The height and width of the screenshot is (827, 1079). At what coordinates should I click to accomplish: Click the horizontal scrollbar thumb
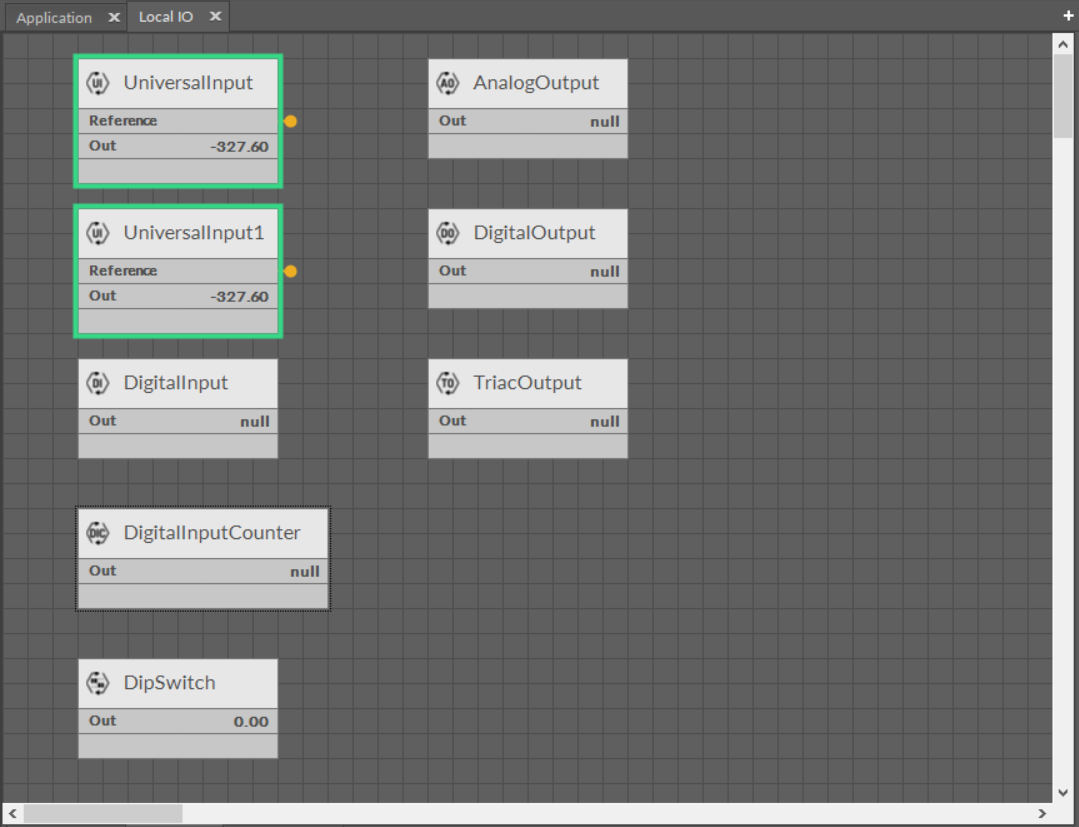103,814
